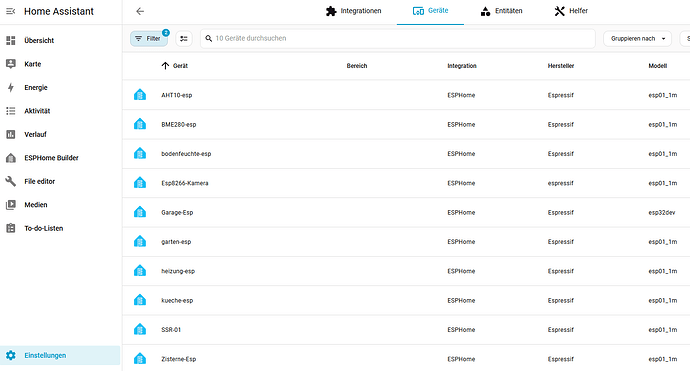Open the Gruppieren nach dropdown
Viewport: 690px width, 371px height.
[x=637, y=39]
